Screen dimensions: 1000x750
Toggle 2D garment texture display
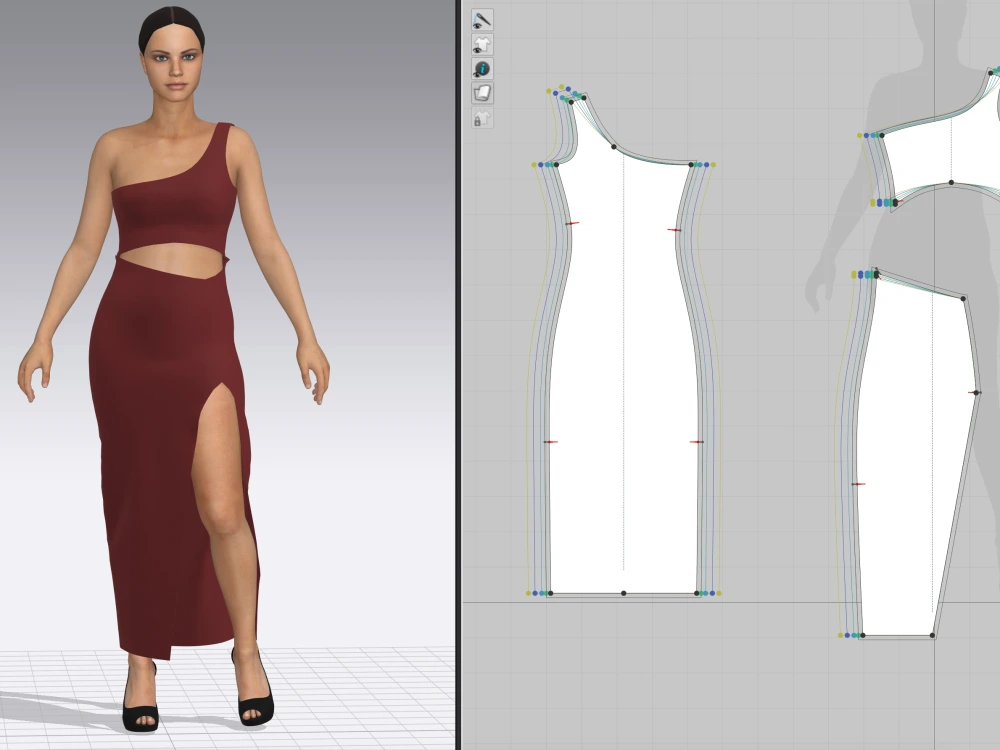click(x=481, y=43)
